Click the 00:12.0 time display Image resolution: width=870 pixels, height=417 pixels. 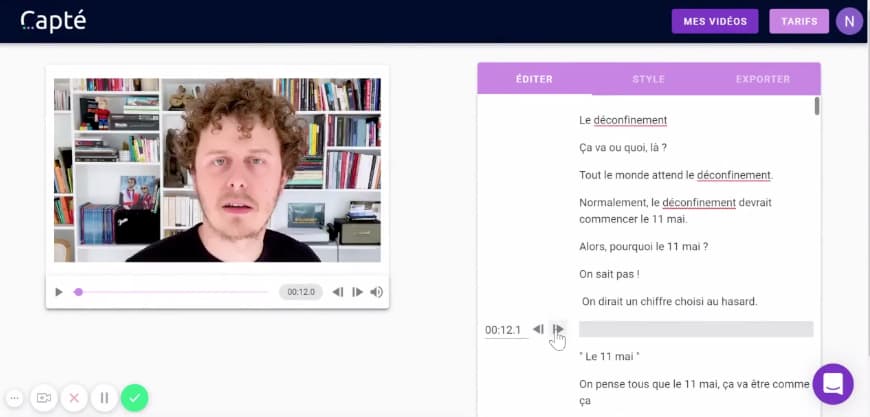[x=301, y=292]
